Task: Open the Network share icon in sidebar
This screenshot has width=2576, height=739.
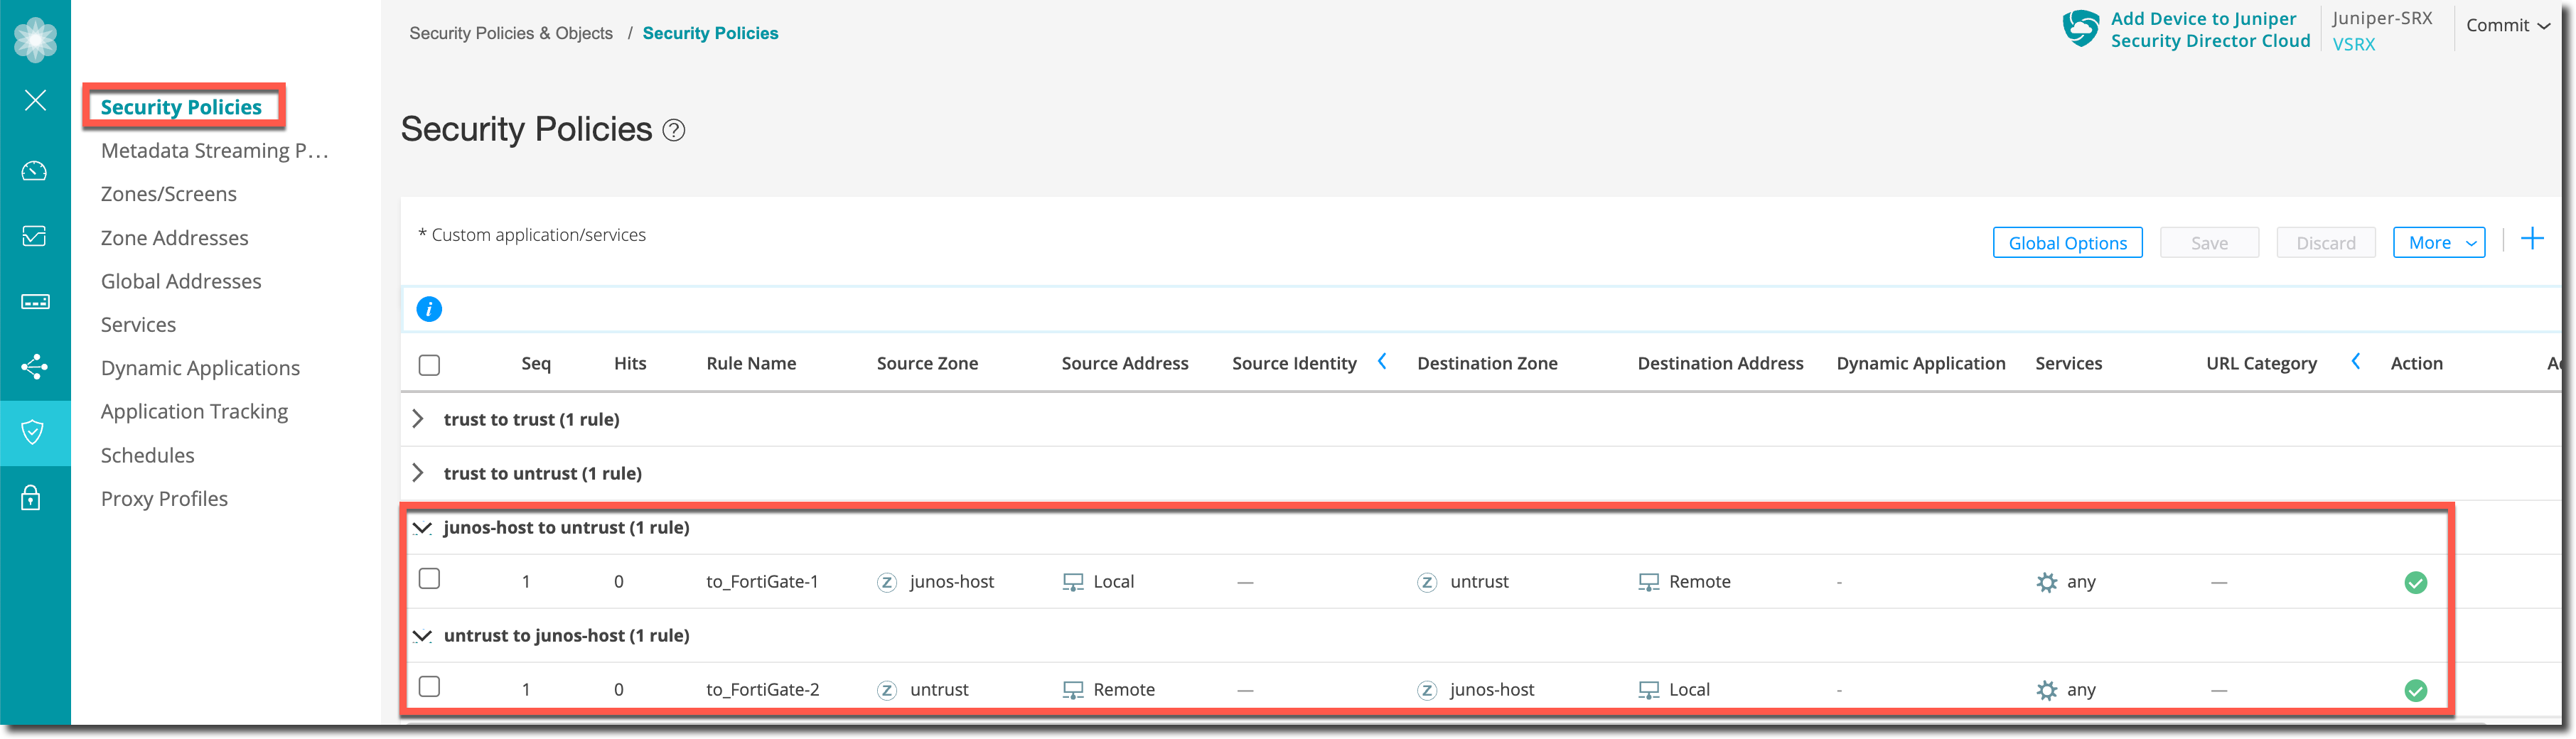Action: (x=34, y=367)
